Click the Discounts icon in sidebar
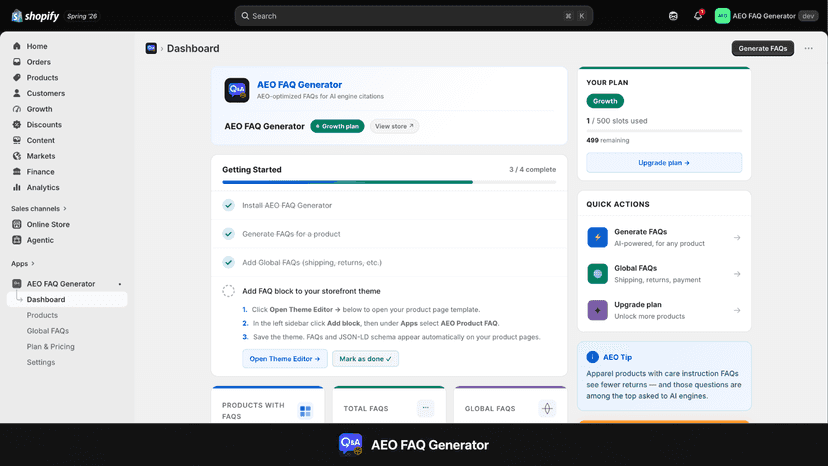 (x=17, y=125)
